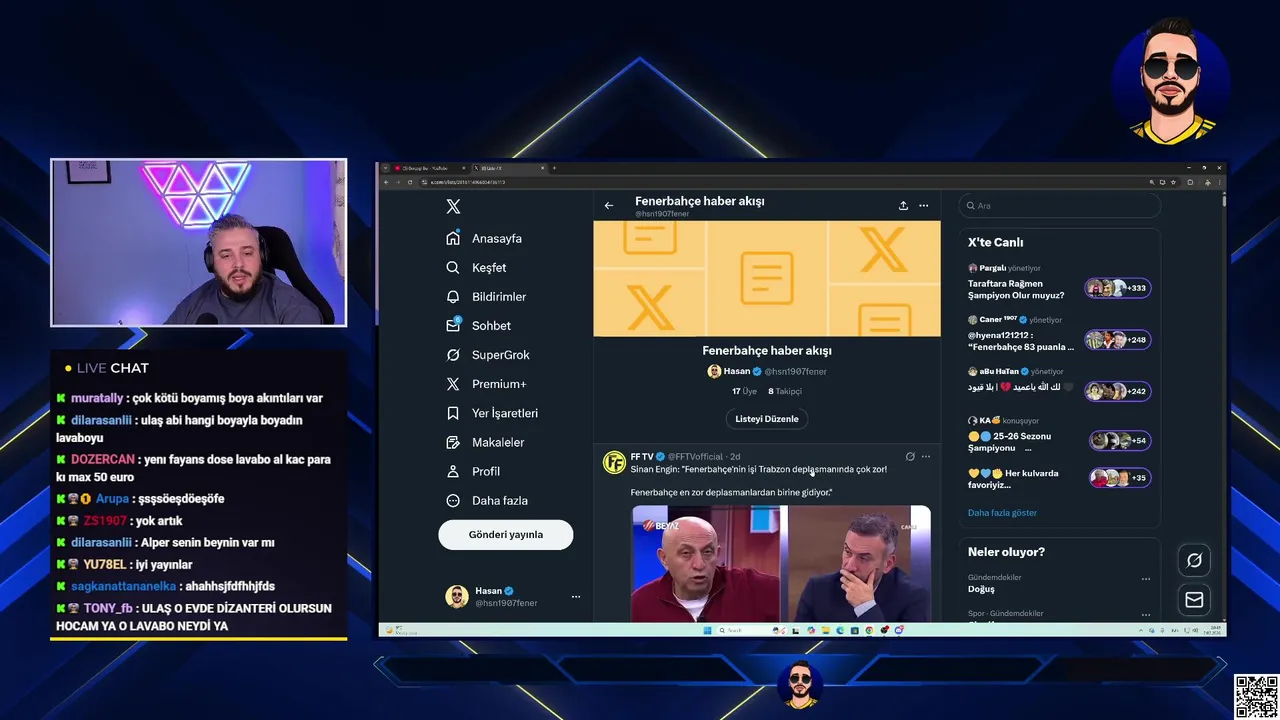
Task: Click the +333 listeners badge
Action: tap(1118, 289)
